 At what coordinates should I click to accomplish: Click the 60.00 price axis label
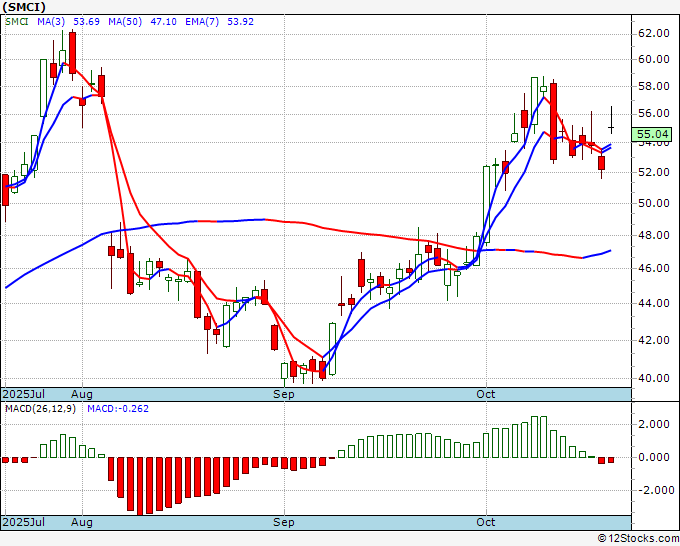coord(654,59)
